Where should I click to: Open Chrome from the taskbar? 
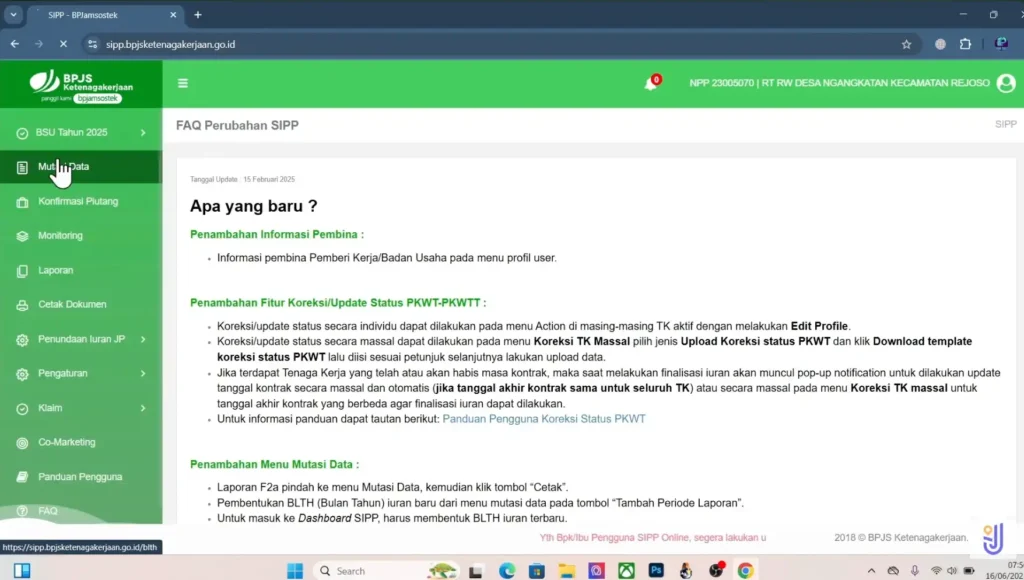click(746, 570)
